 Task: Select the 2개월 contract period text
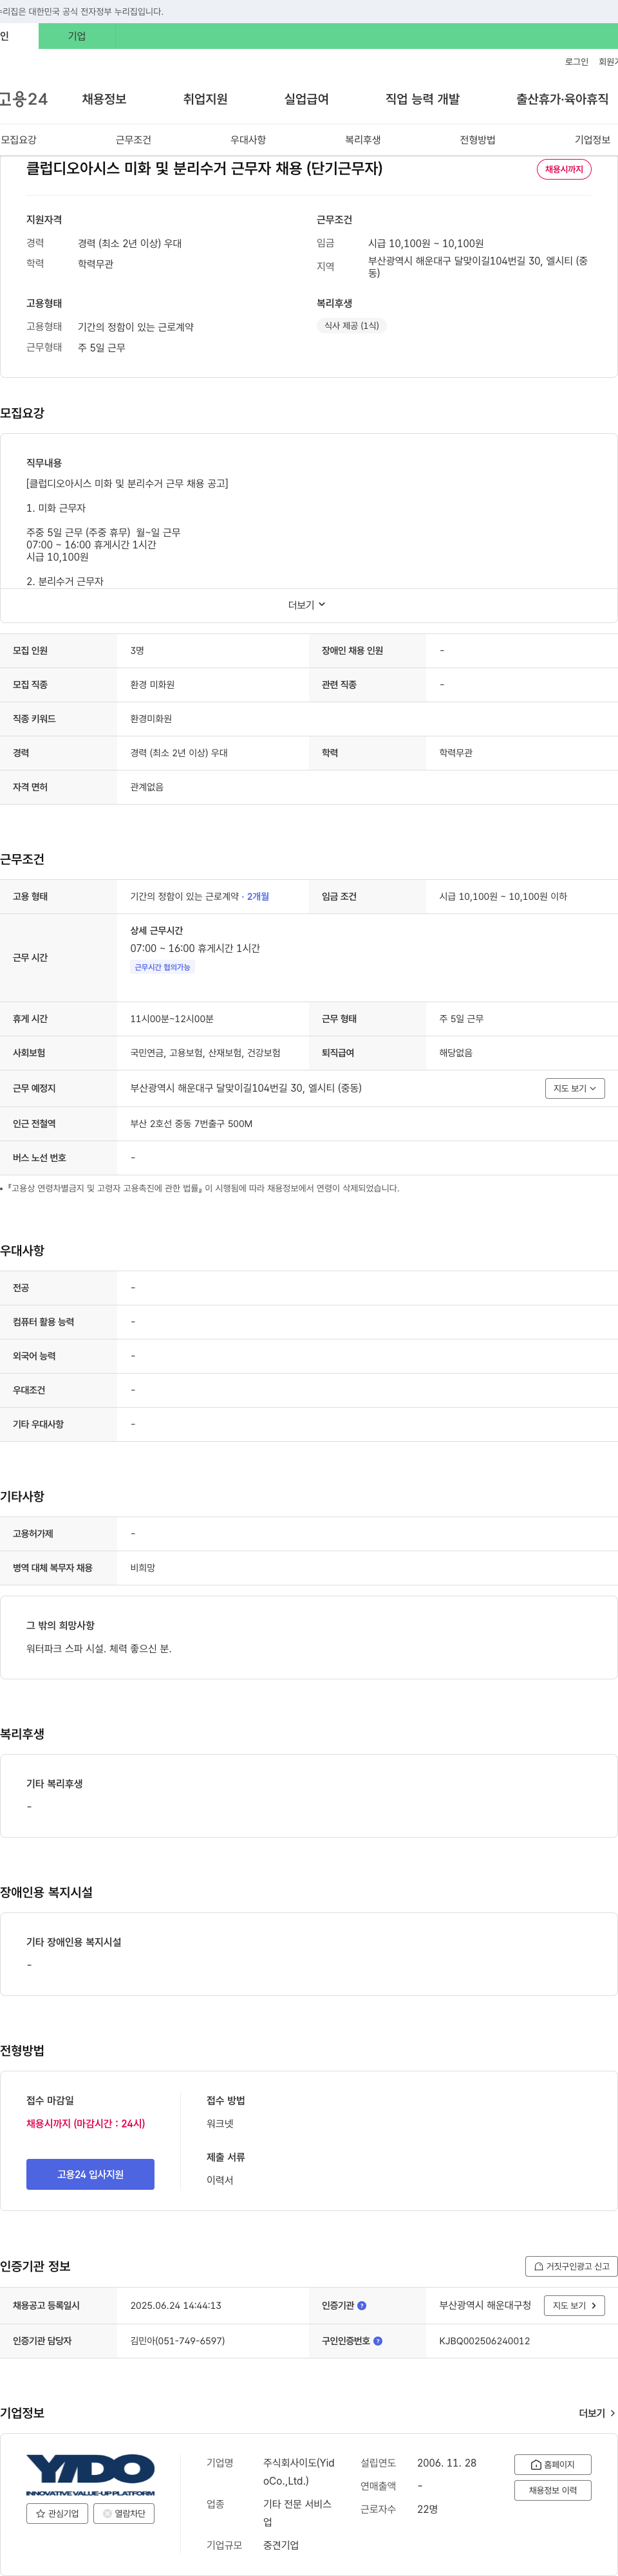point(258,897)
